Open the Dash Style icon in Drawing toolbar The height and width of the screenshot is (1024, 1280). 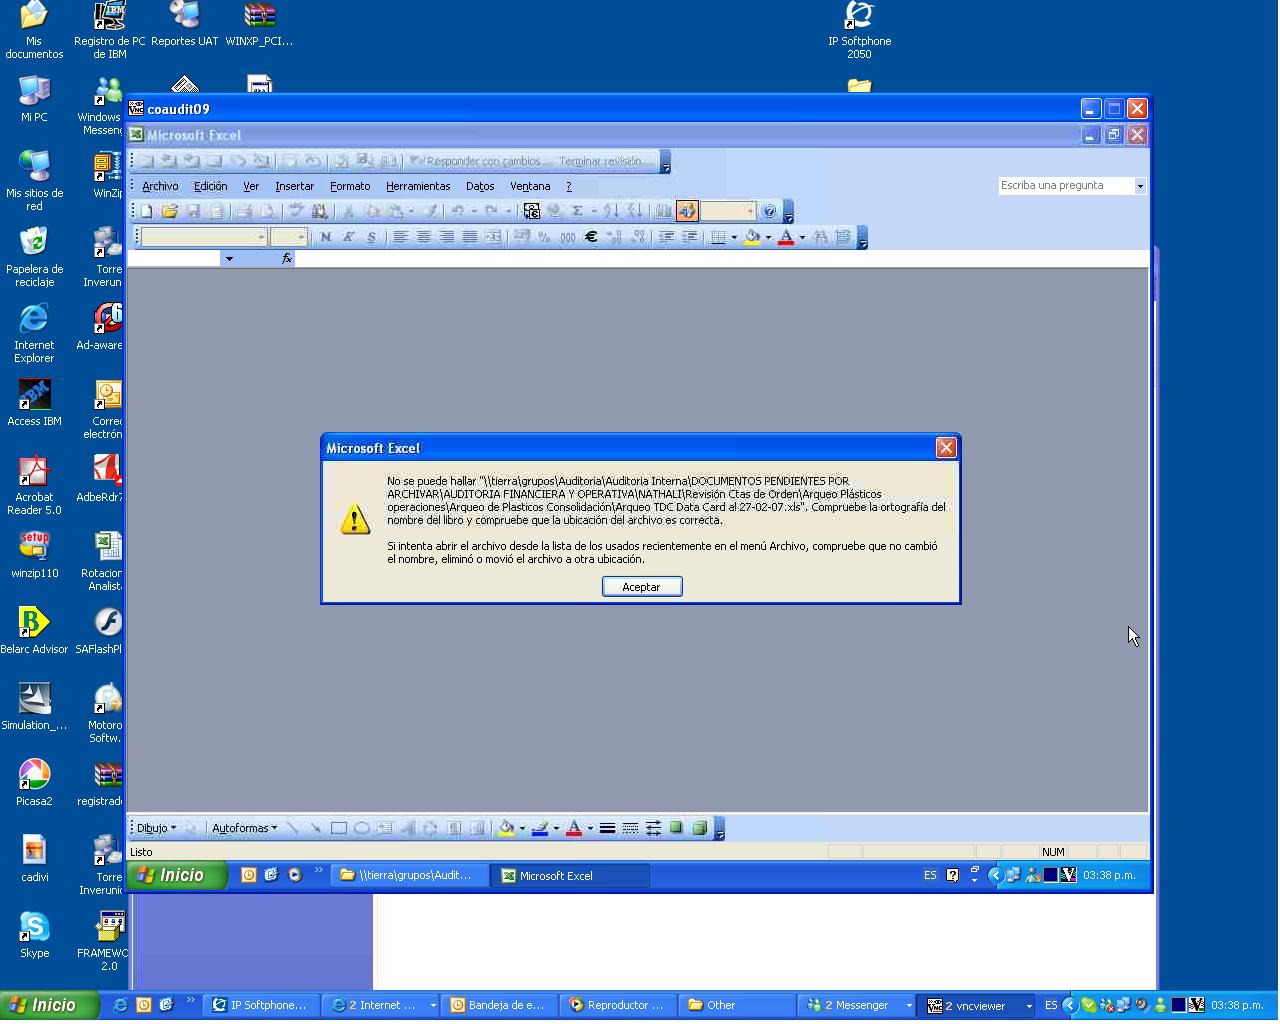tap(630, 828)
